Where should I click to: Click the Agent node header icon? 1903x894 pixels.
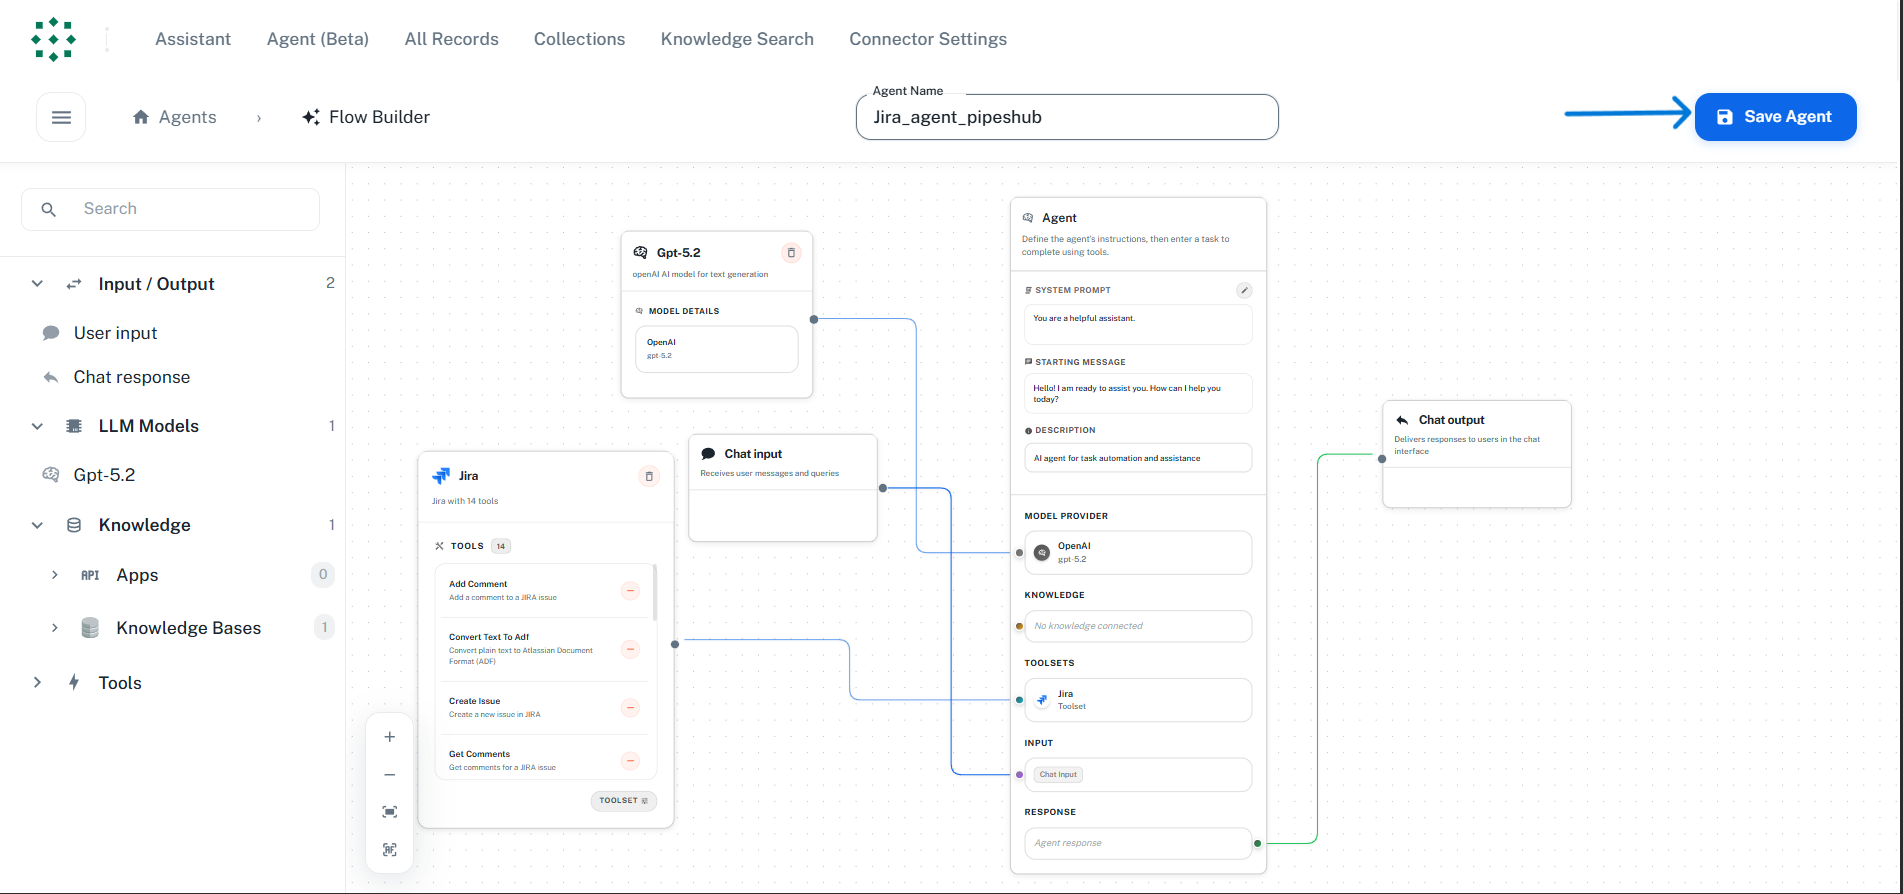click(1028, 218)
